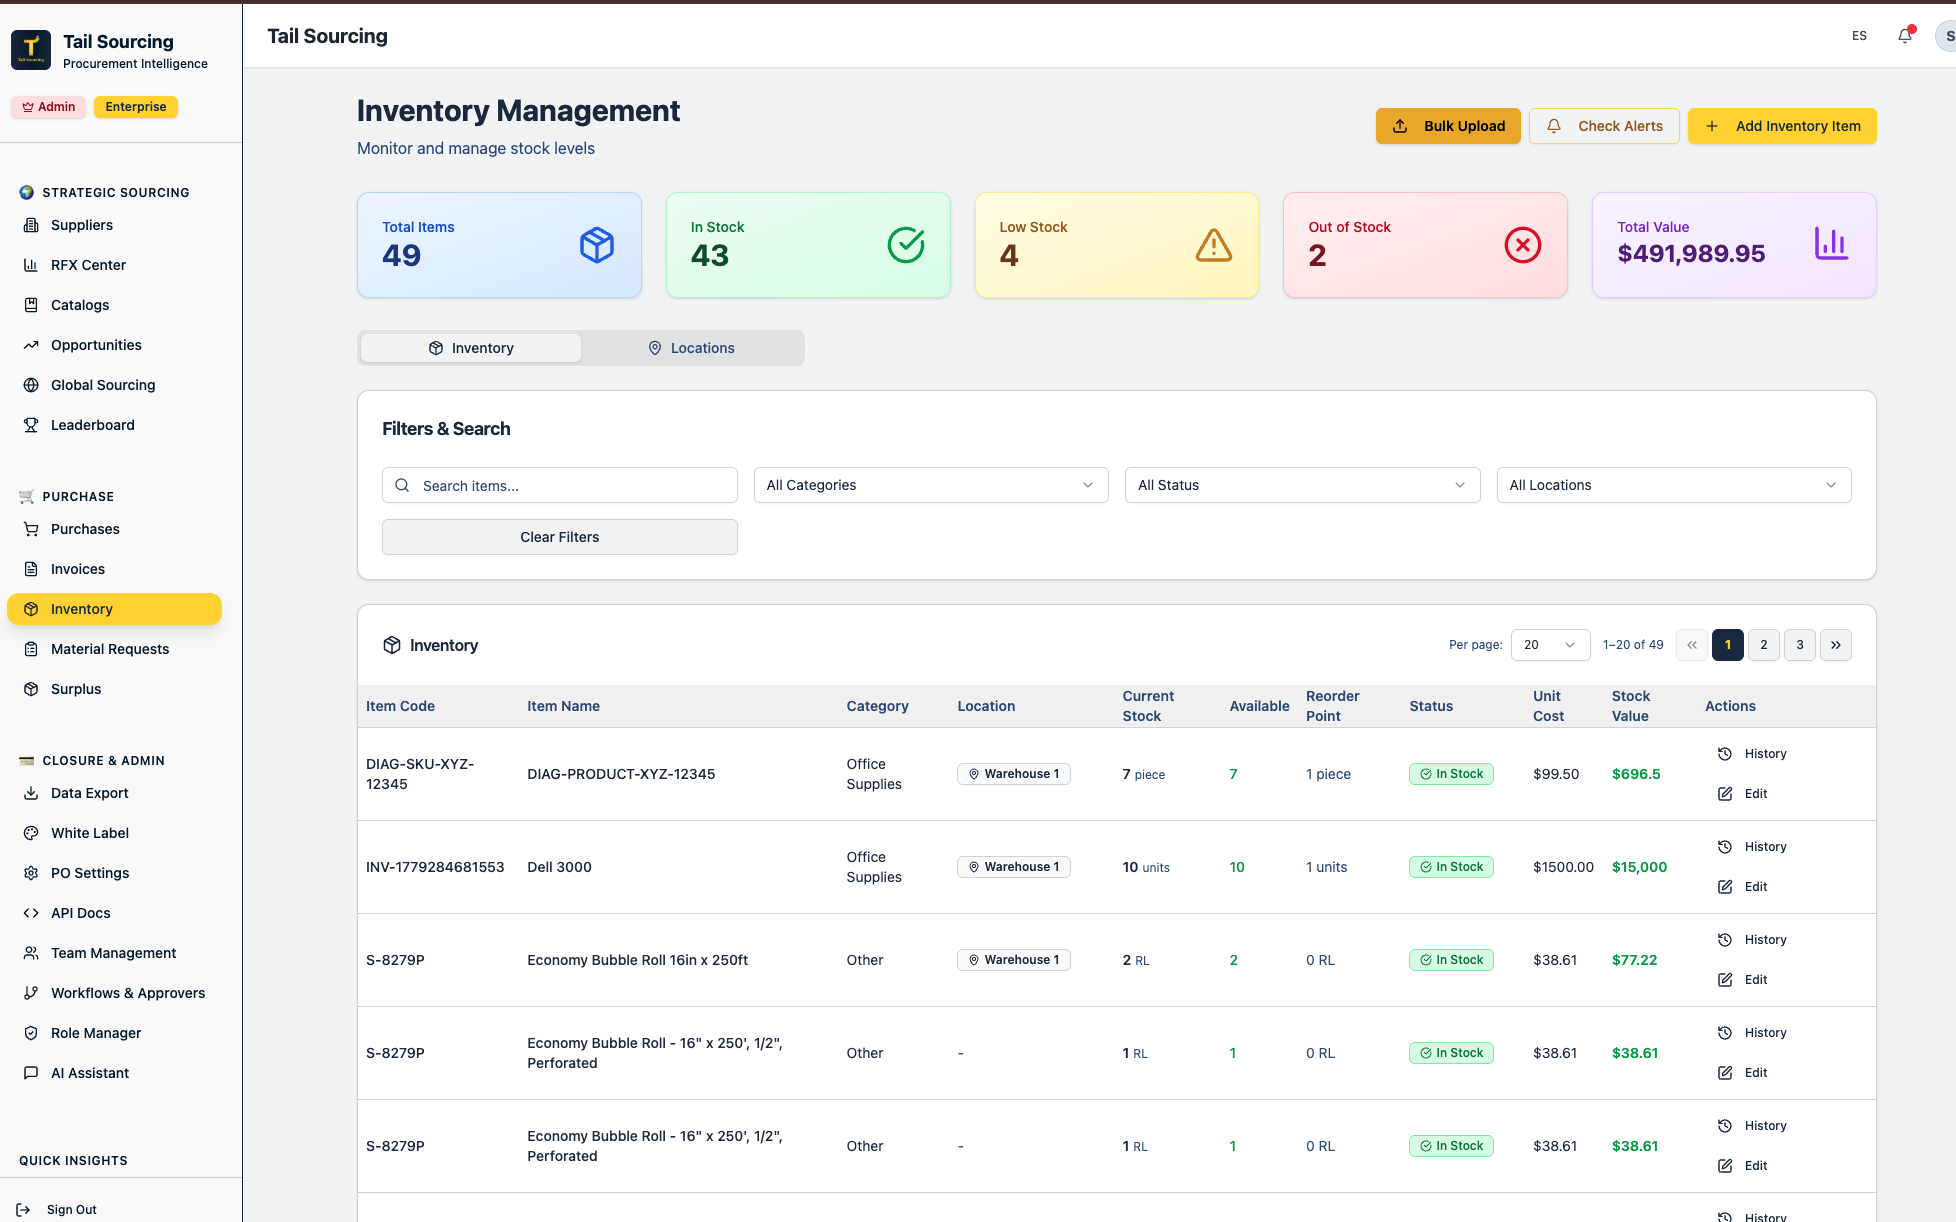Click the Warehouse 1 tag on Dell 3000 row
1956x1222 pixels.
coord(1014,867)
